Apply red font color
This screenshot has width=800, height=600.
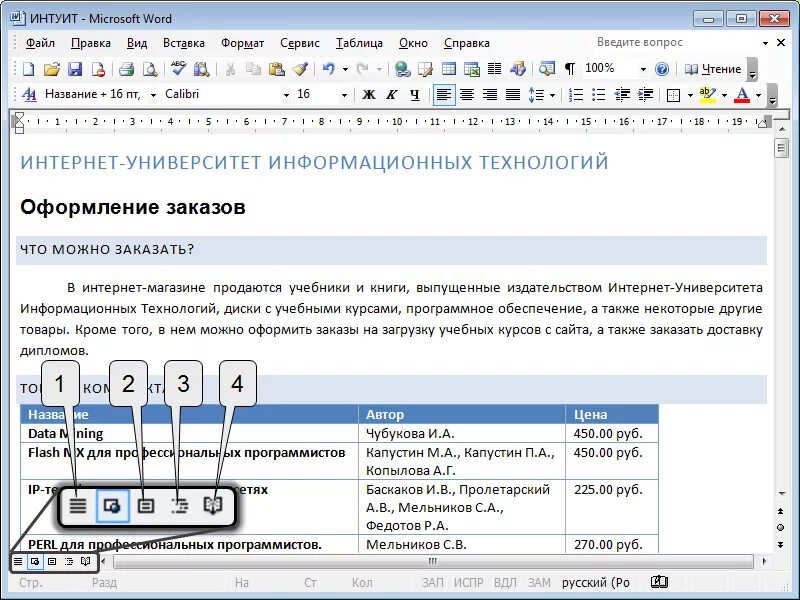742,95
